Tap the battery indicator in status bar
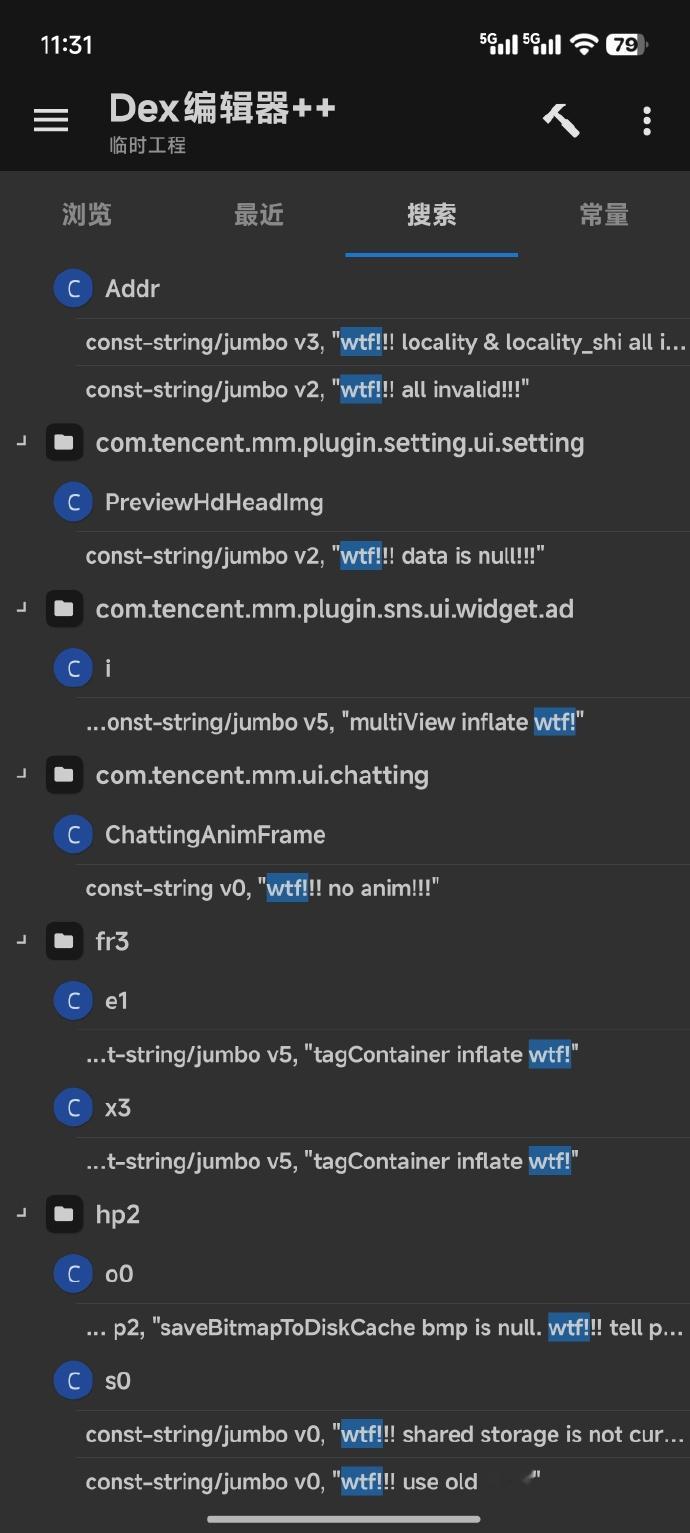Screen dimensions: 690x1533 coord(627,44)
